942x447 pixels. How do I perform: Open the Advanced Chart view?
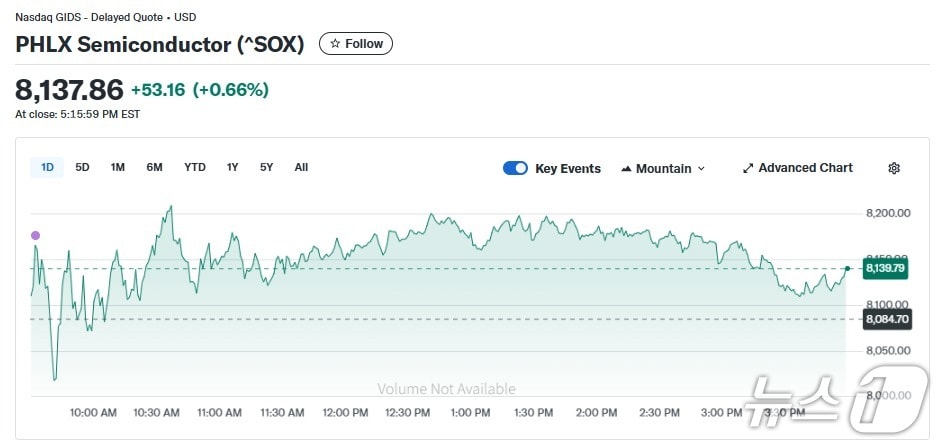point(798,168)
